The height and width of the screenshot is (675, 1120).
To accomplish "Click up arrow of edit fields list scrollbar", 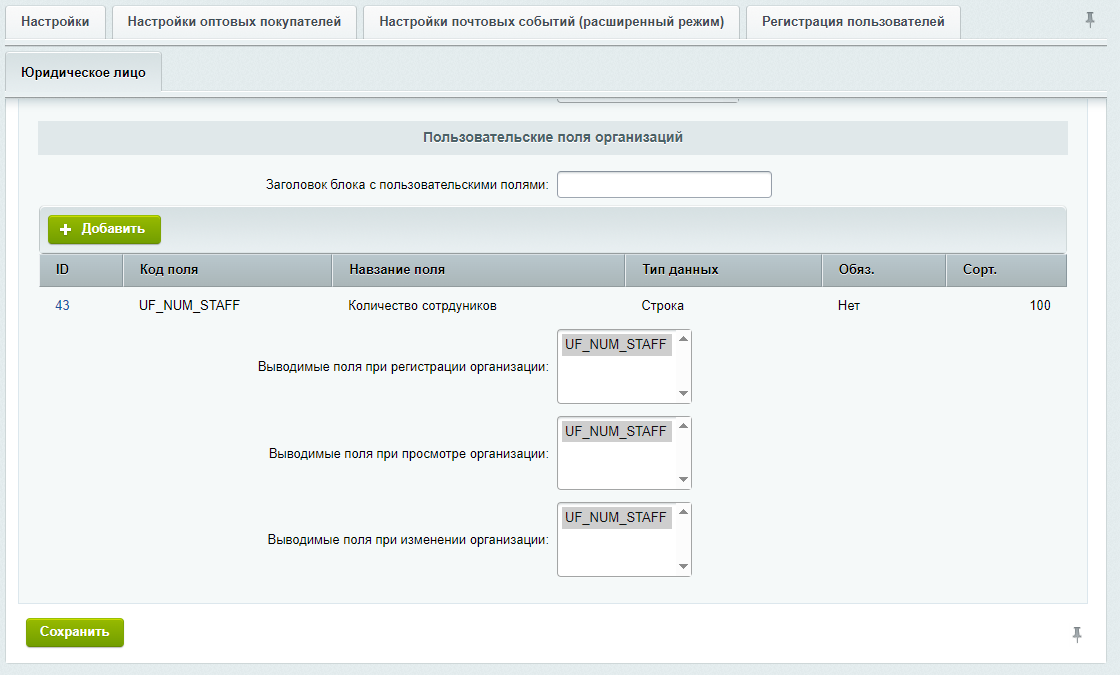I will point(683,511).
